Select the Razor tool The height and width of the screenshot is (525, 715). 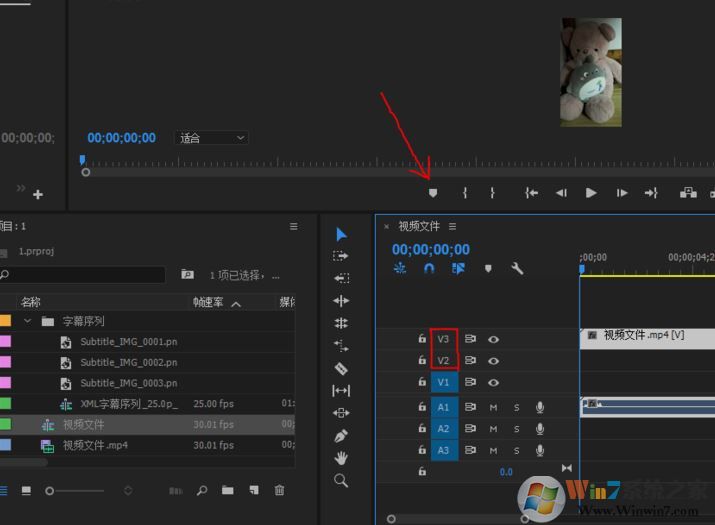coord(341,368)
